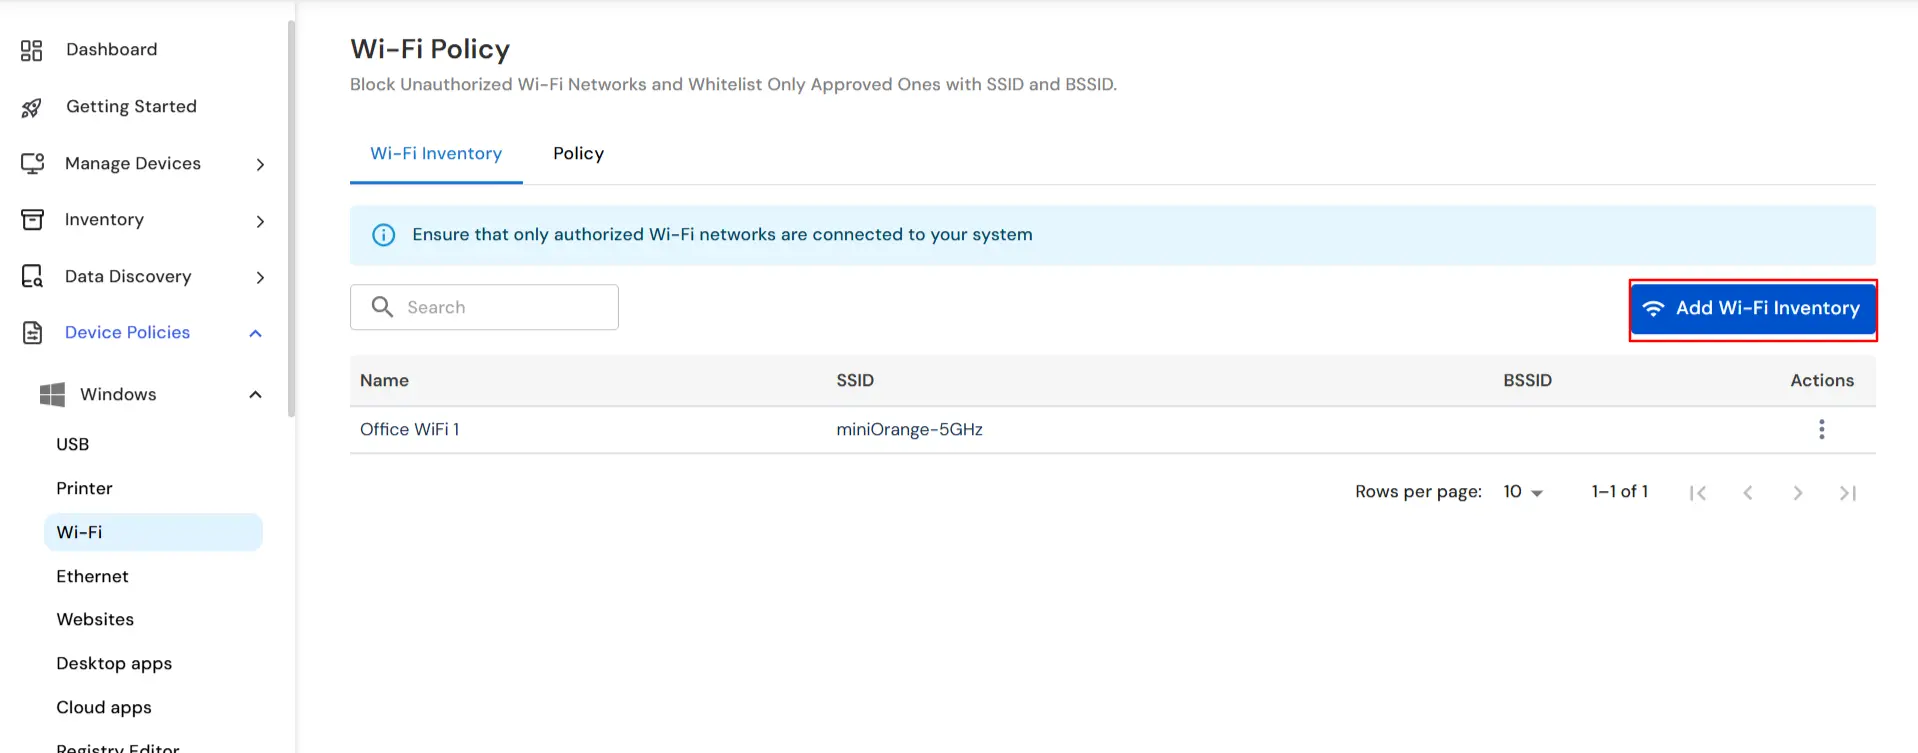Viewport: 1918px width, 753px height.
Task: Click the Device Policies document icon
Action: coord(32,333)
